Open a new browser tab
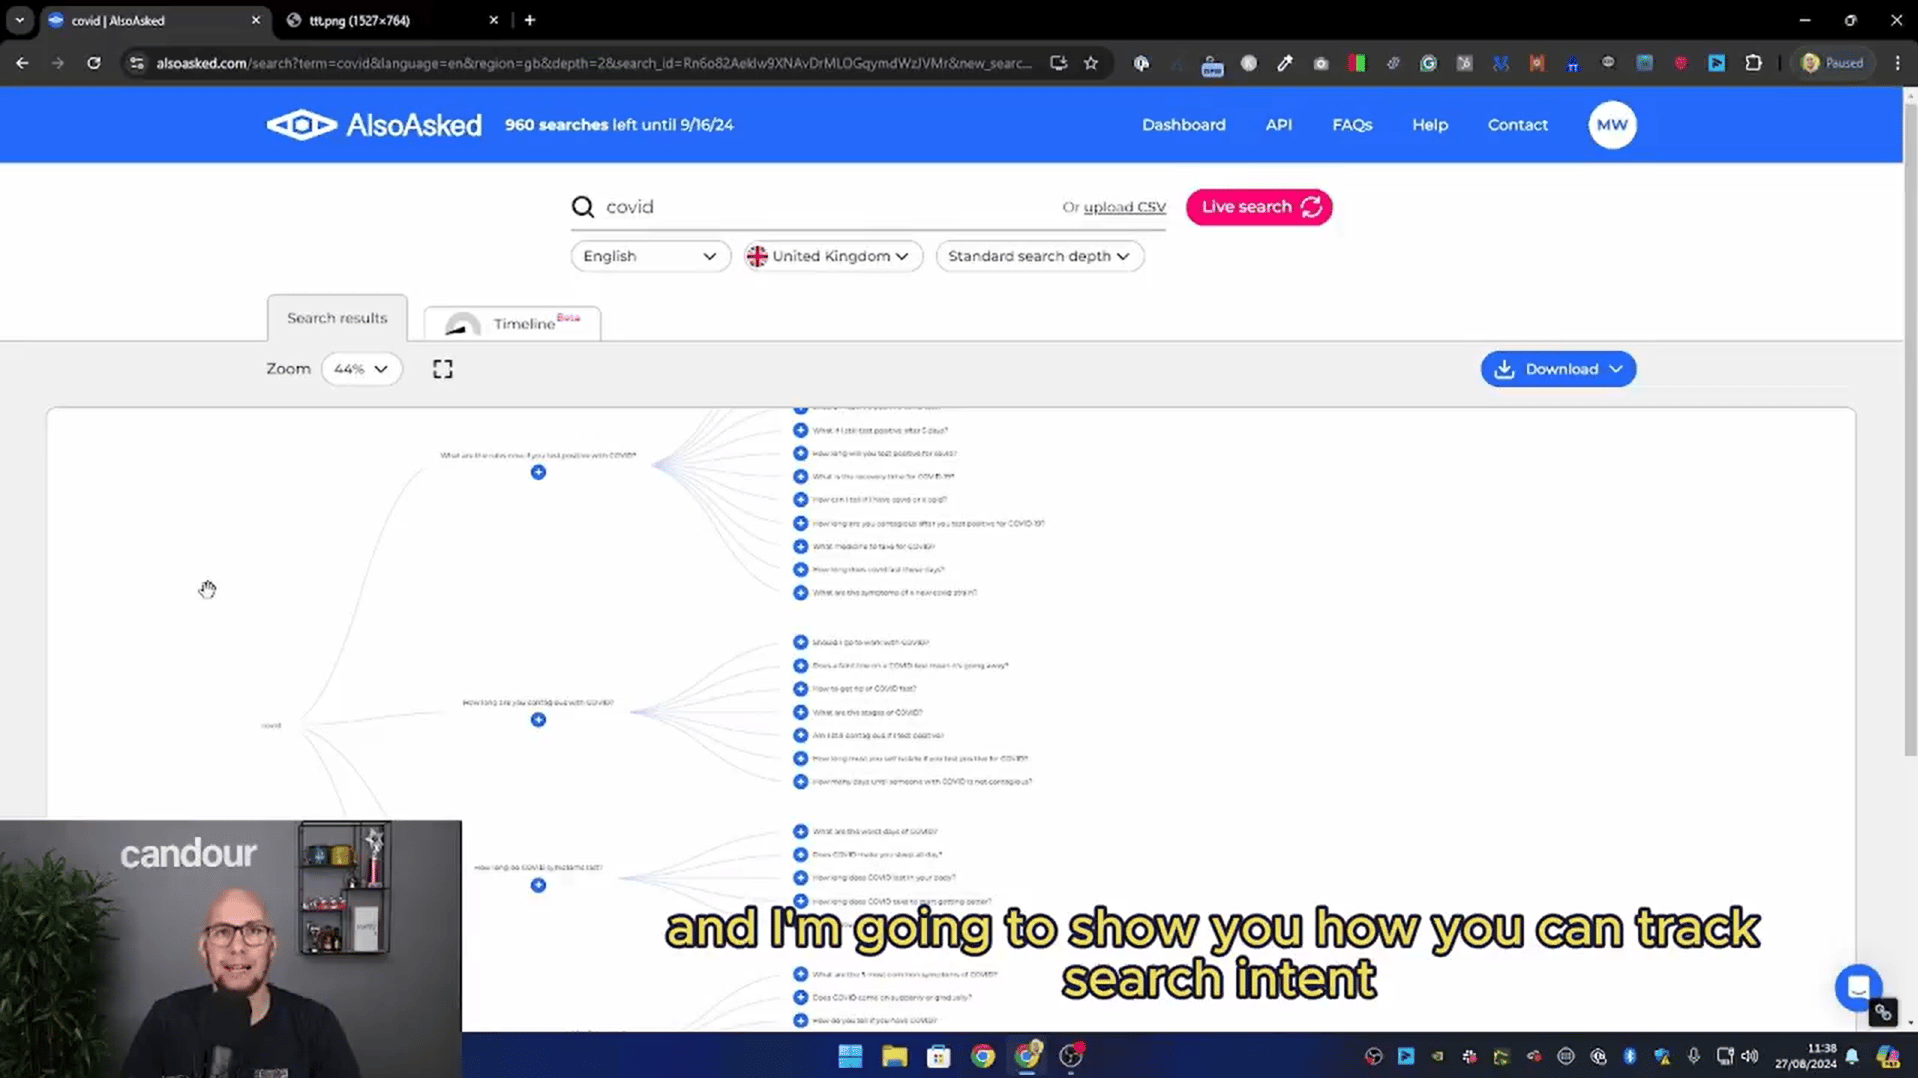Screen dimensions: 1918x1078 point(530,20)
